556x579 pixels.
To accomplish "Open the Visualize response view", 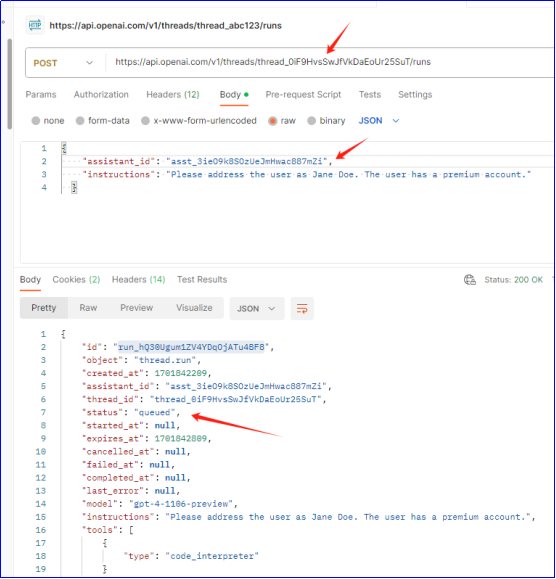I will click(x=194, y=308).
